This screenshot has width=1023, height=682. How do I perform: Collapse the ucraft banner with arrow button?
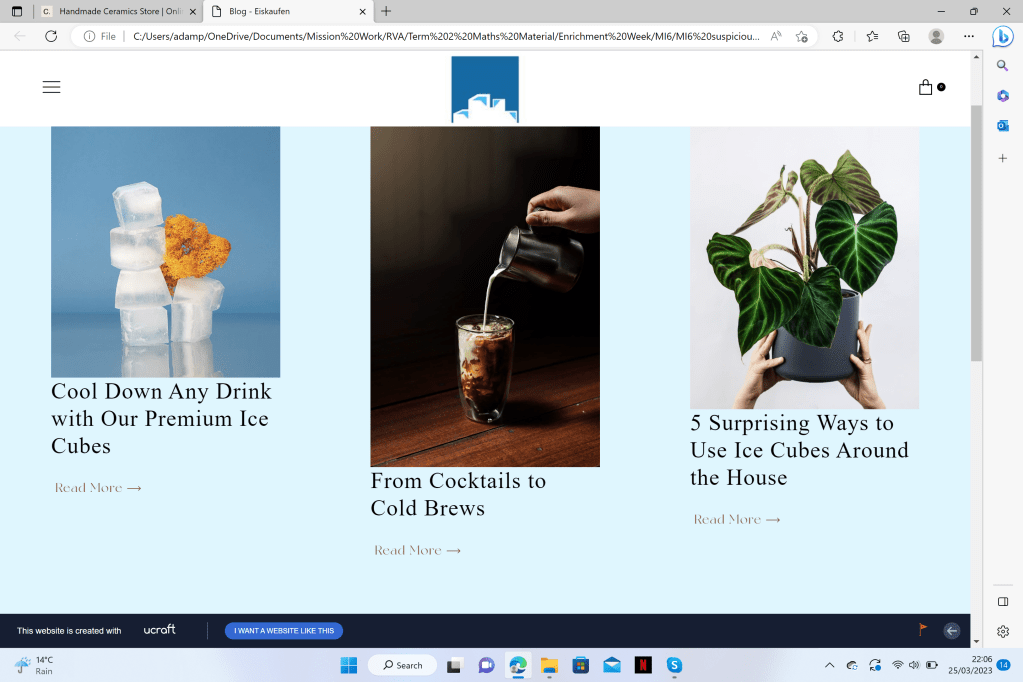[952, 630]
